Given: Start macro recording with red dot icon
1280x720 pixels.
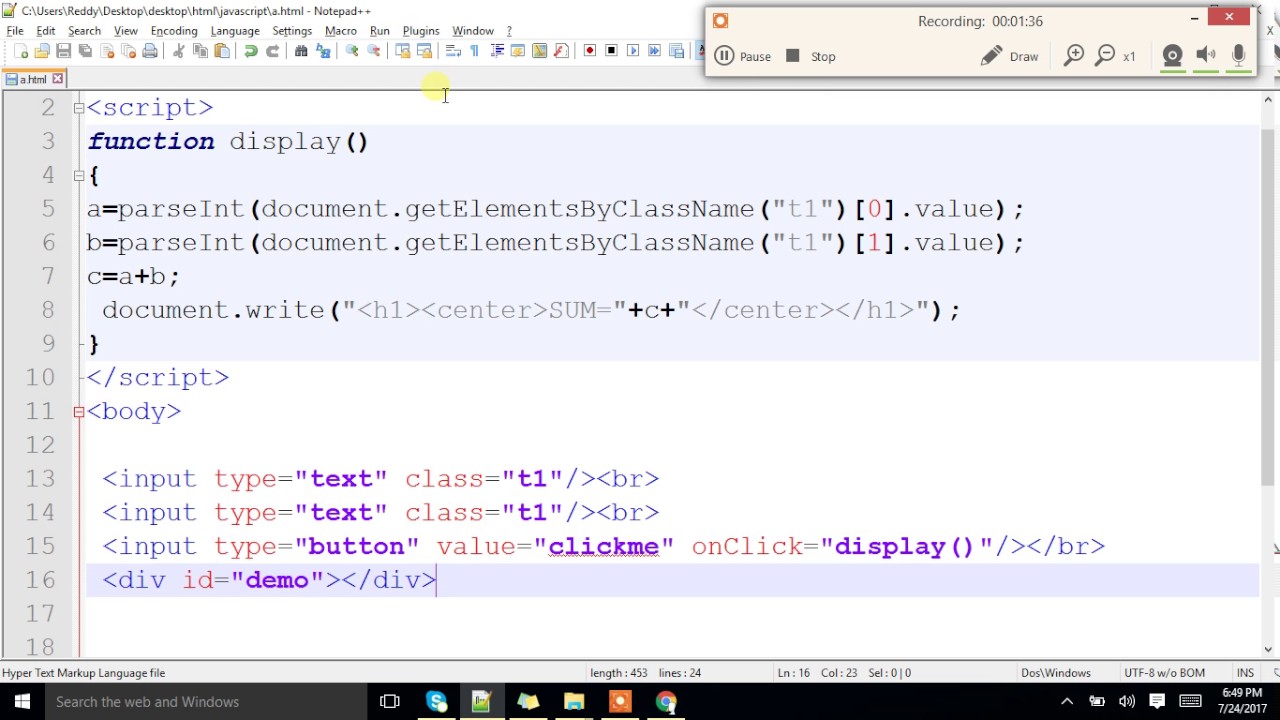Looking at the screenshot, I should (590, 51).
